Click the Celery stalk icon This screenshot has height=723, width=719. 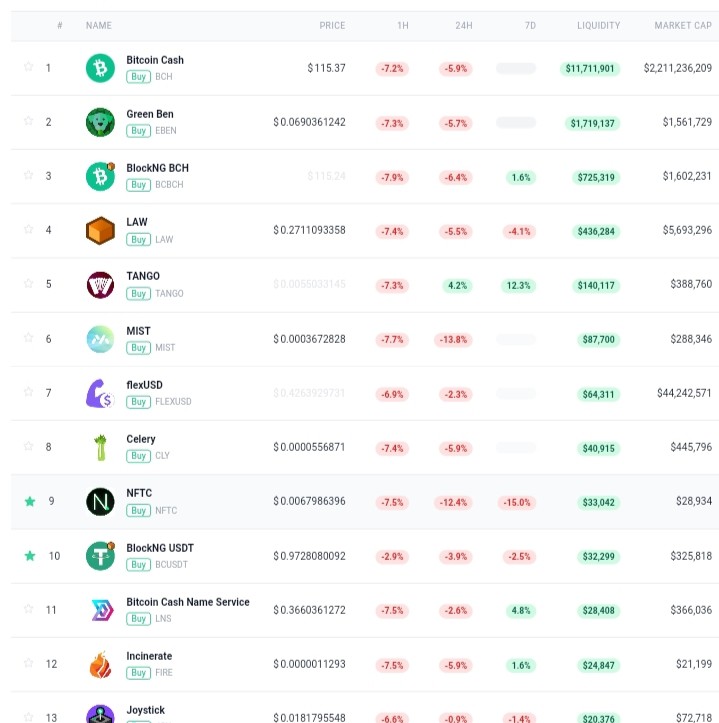[100, 447]
